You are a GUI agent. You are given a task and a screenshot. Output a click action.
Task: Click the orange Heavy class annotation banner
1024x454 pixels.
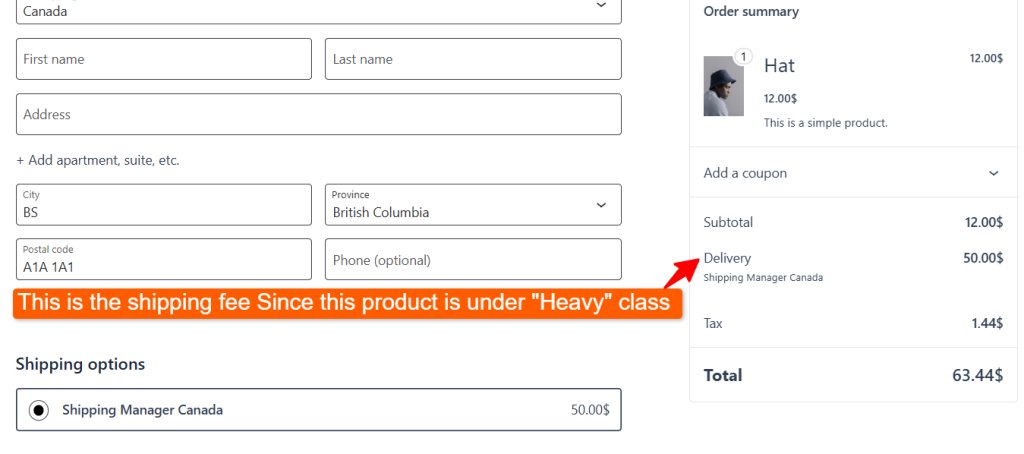point(346,302)
